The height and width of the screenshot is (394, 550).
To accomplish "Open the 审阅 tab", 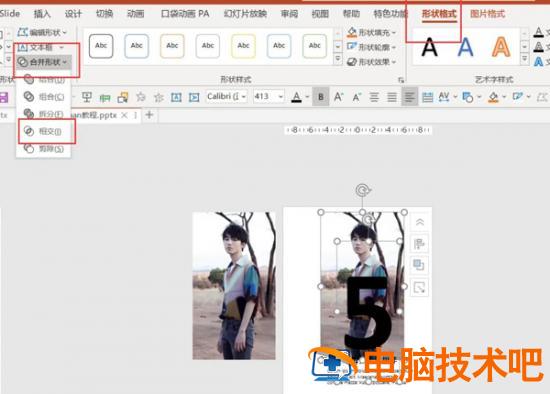I will pyautogui.click(x=289, y=14).
